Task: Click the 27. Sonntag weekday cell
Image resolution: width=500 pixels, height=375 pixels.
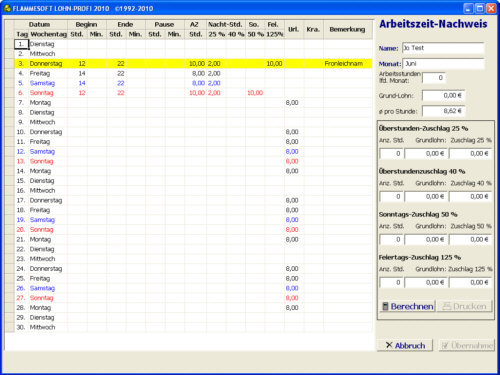Action: tap(48, 298)
